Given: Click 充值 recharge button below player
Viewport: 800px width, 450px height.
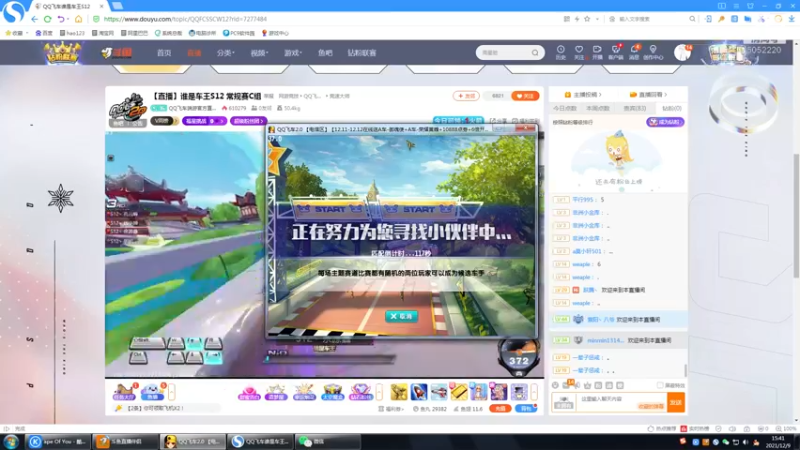Looking at the screenshot, I should pyautogui.click(x=500, y=408).
